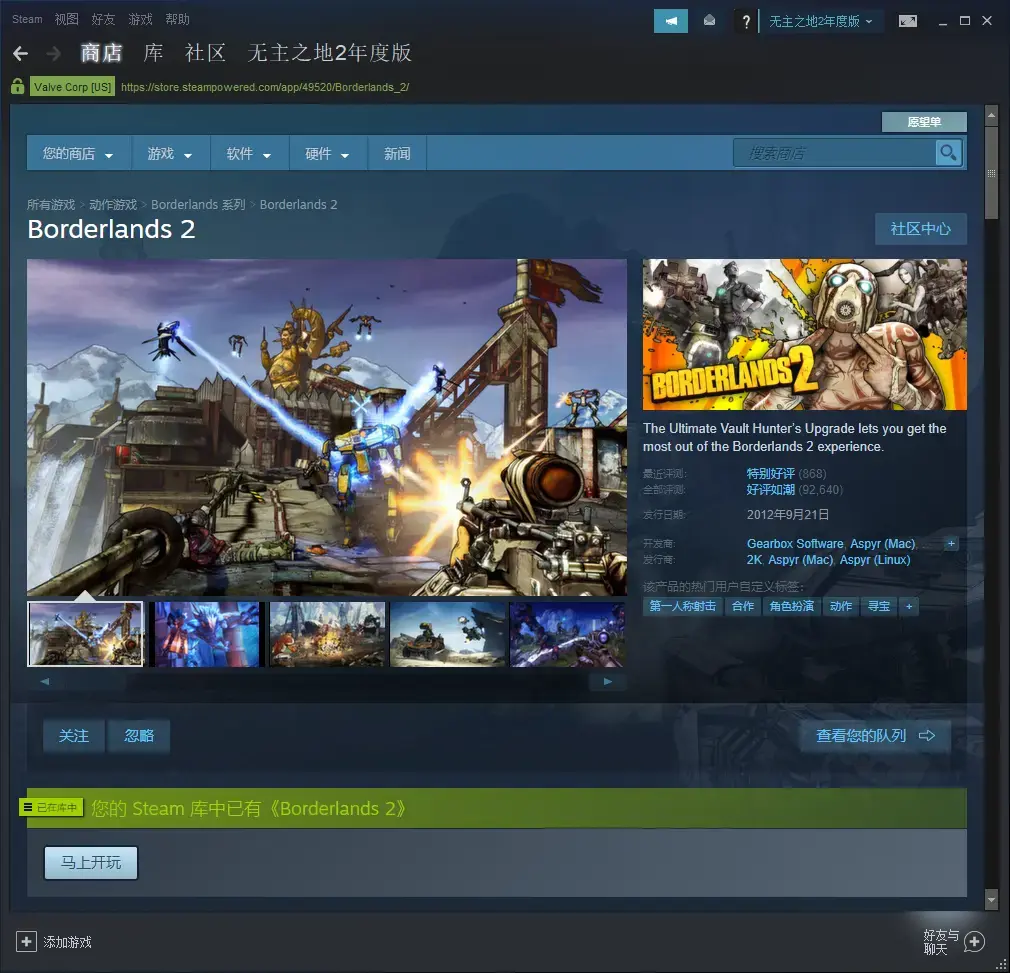This screenshot has width=1010, height=973.
Task: Open the Steam menu
Action: point(27,19)
